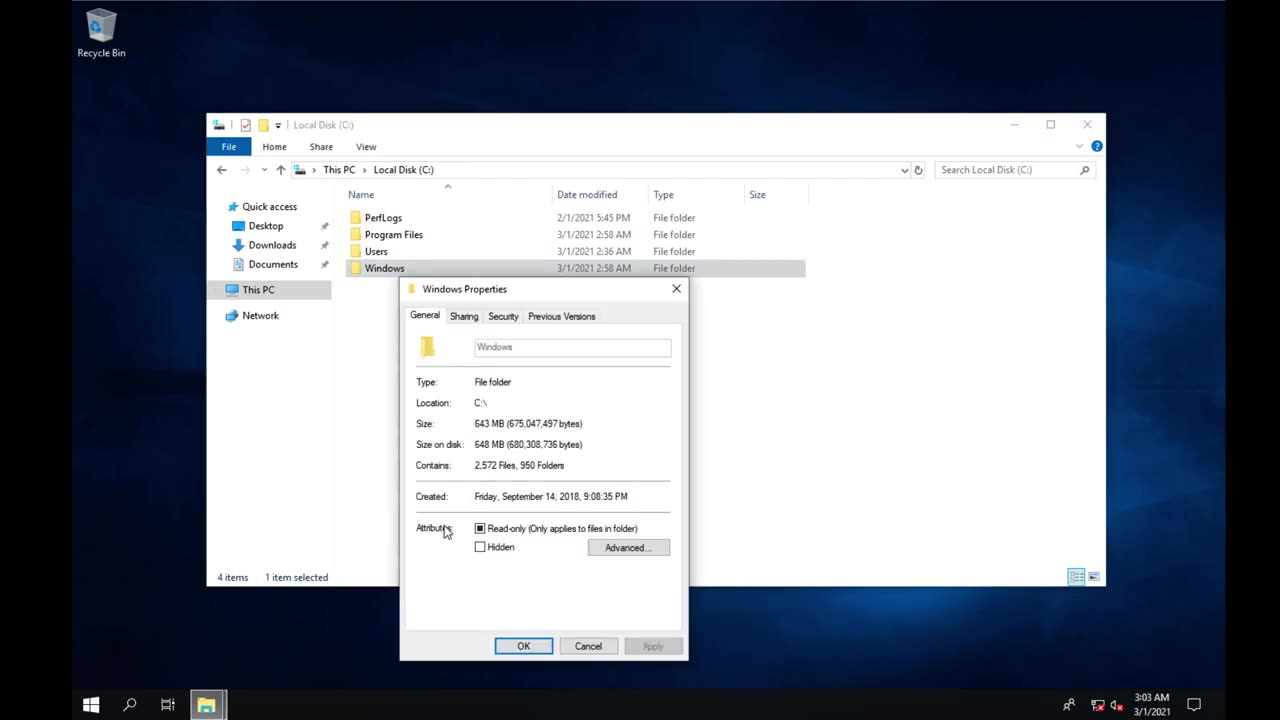1280x720 pixels.
Task: Click Cancel in Windows Properties dialog
Action: point(588,646)
